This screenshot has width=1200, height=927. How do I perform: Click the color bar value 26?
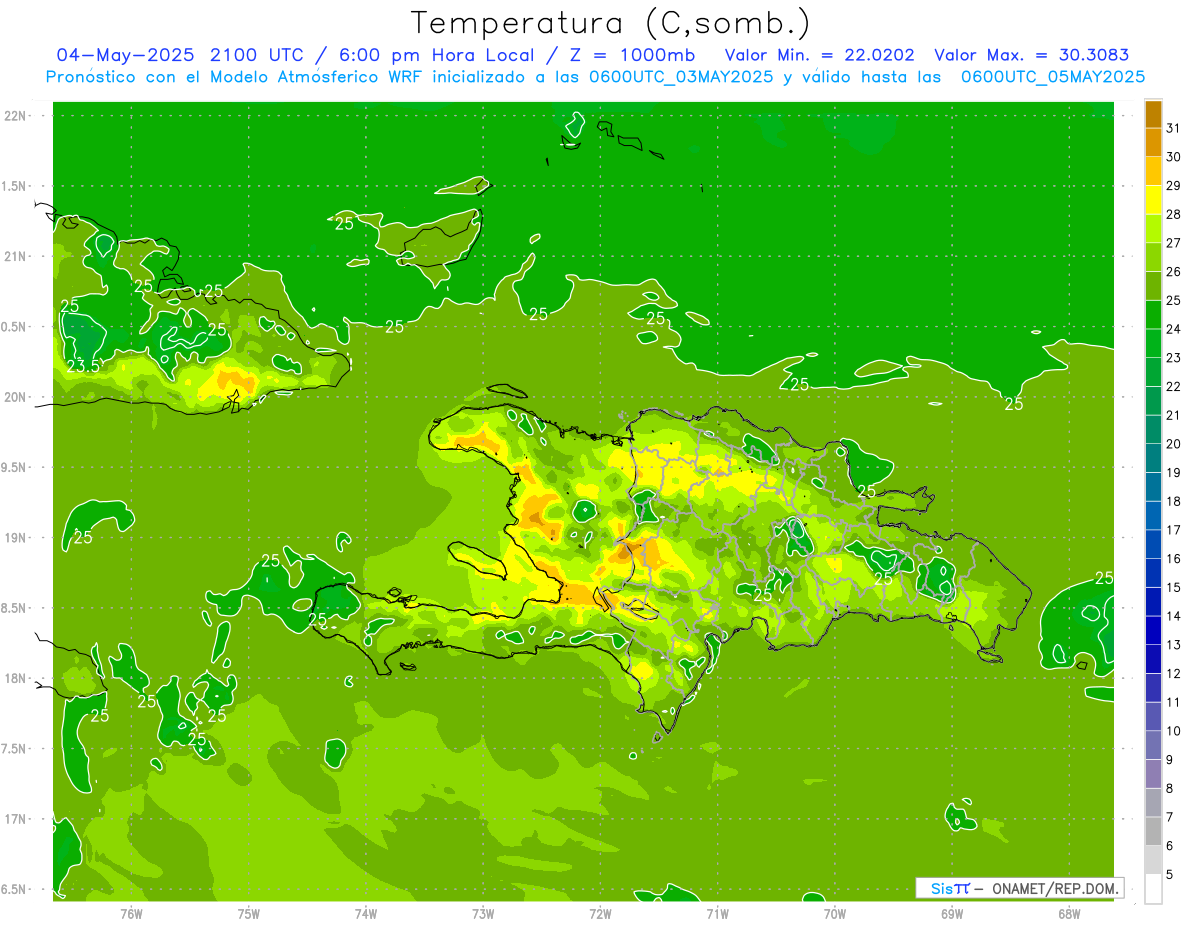[x=1173, y=272]
